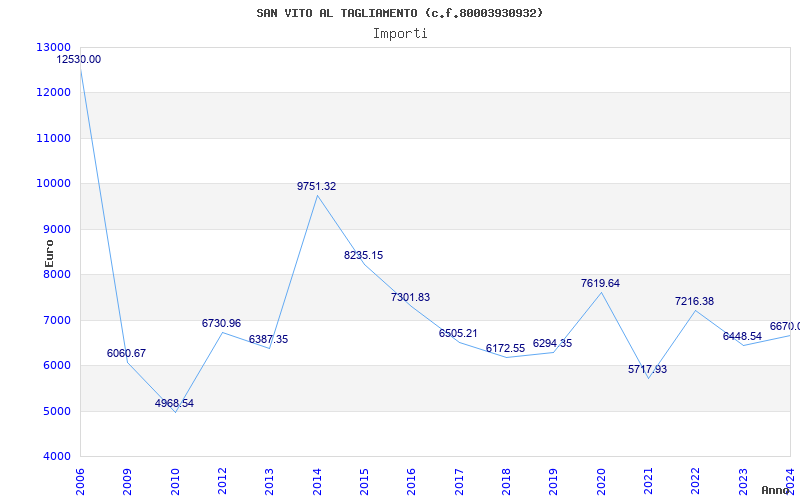Click the 2010 x-axis year label

coord(175,482)
